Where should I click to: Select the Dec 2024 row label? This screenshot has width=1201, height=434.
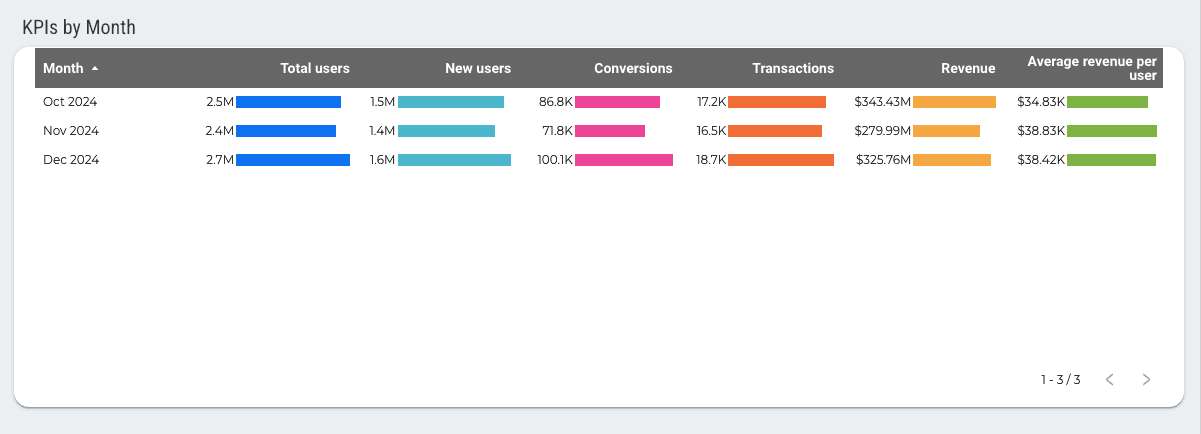tap(70, 160)
